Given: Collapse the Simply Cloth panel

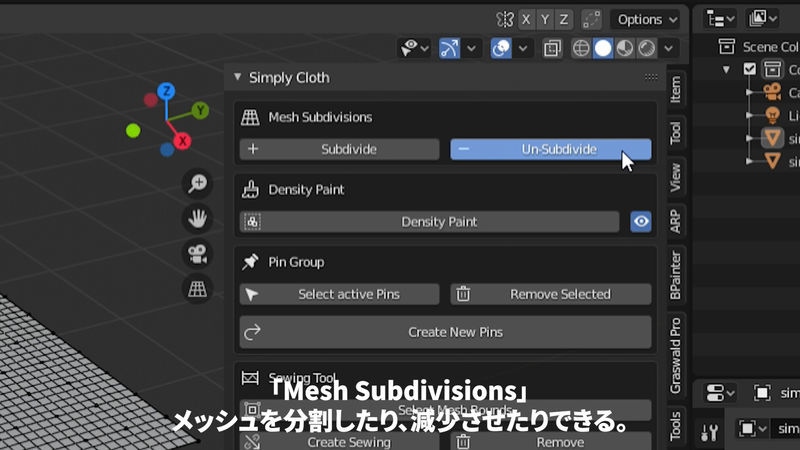Looking at the screenshot, I should click(238, 77).
